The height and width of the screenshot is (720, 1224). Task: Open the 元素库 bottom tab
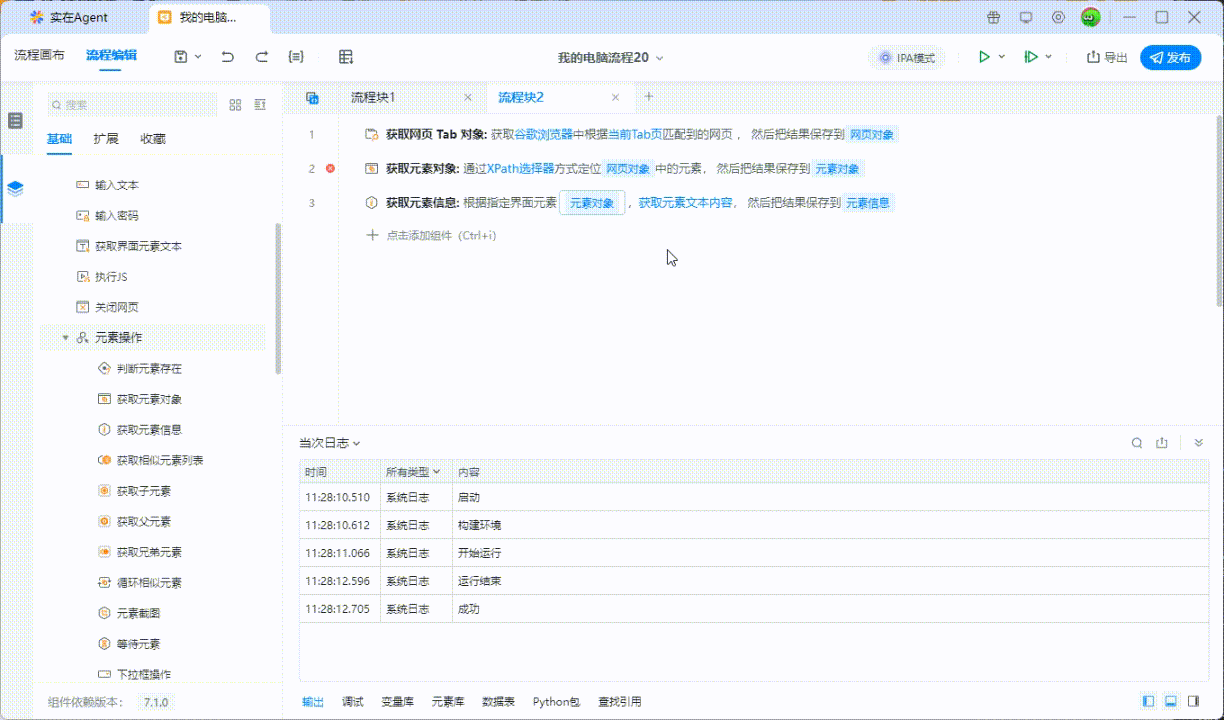point(448,702)
